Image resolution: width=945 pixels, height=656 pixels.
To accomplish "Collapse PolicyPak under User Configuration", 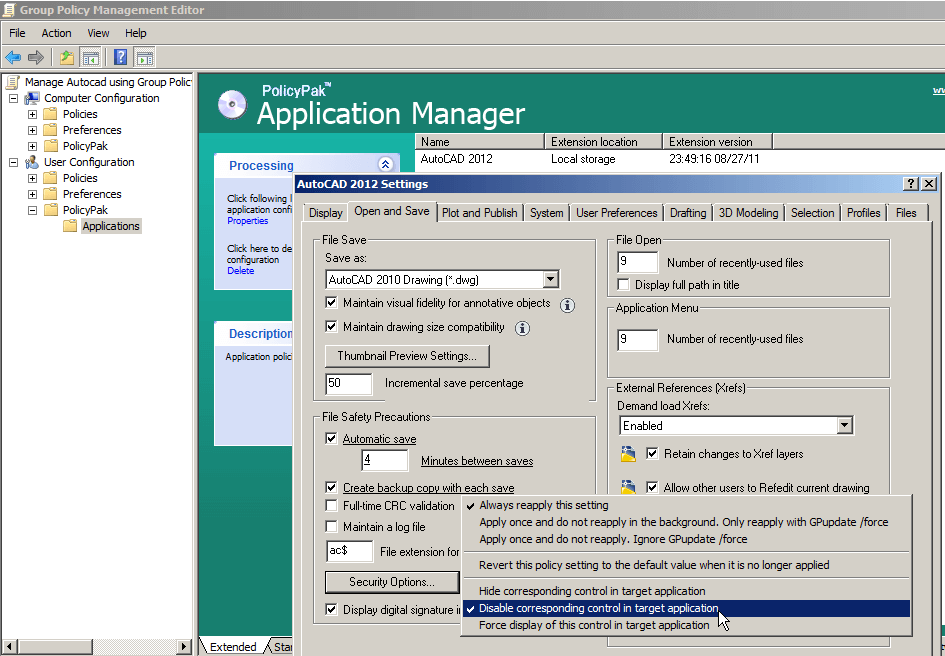I will click(x=33, y=210).
